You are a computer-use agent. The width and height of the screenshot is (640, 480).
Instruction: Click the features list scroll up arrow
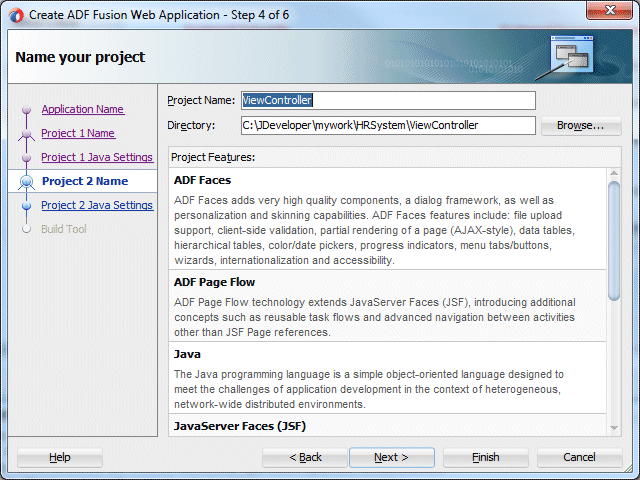pyautogui.click(x=613, y=173)
